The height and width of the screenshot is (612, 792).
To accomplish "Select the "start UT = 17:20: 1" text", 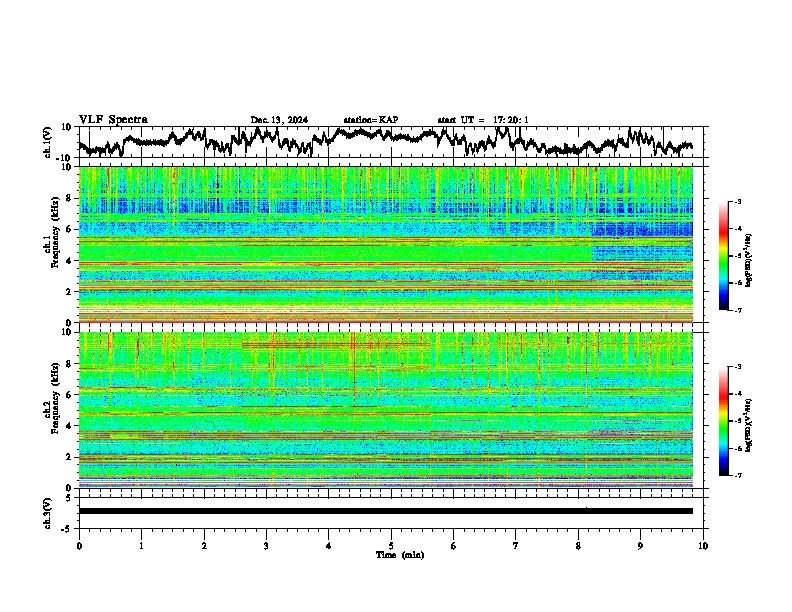I will pos(483,120).
